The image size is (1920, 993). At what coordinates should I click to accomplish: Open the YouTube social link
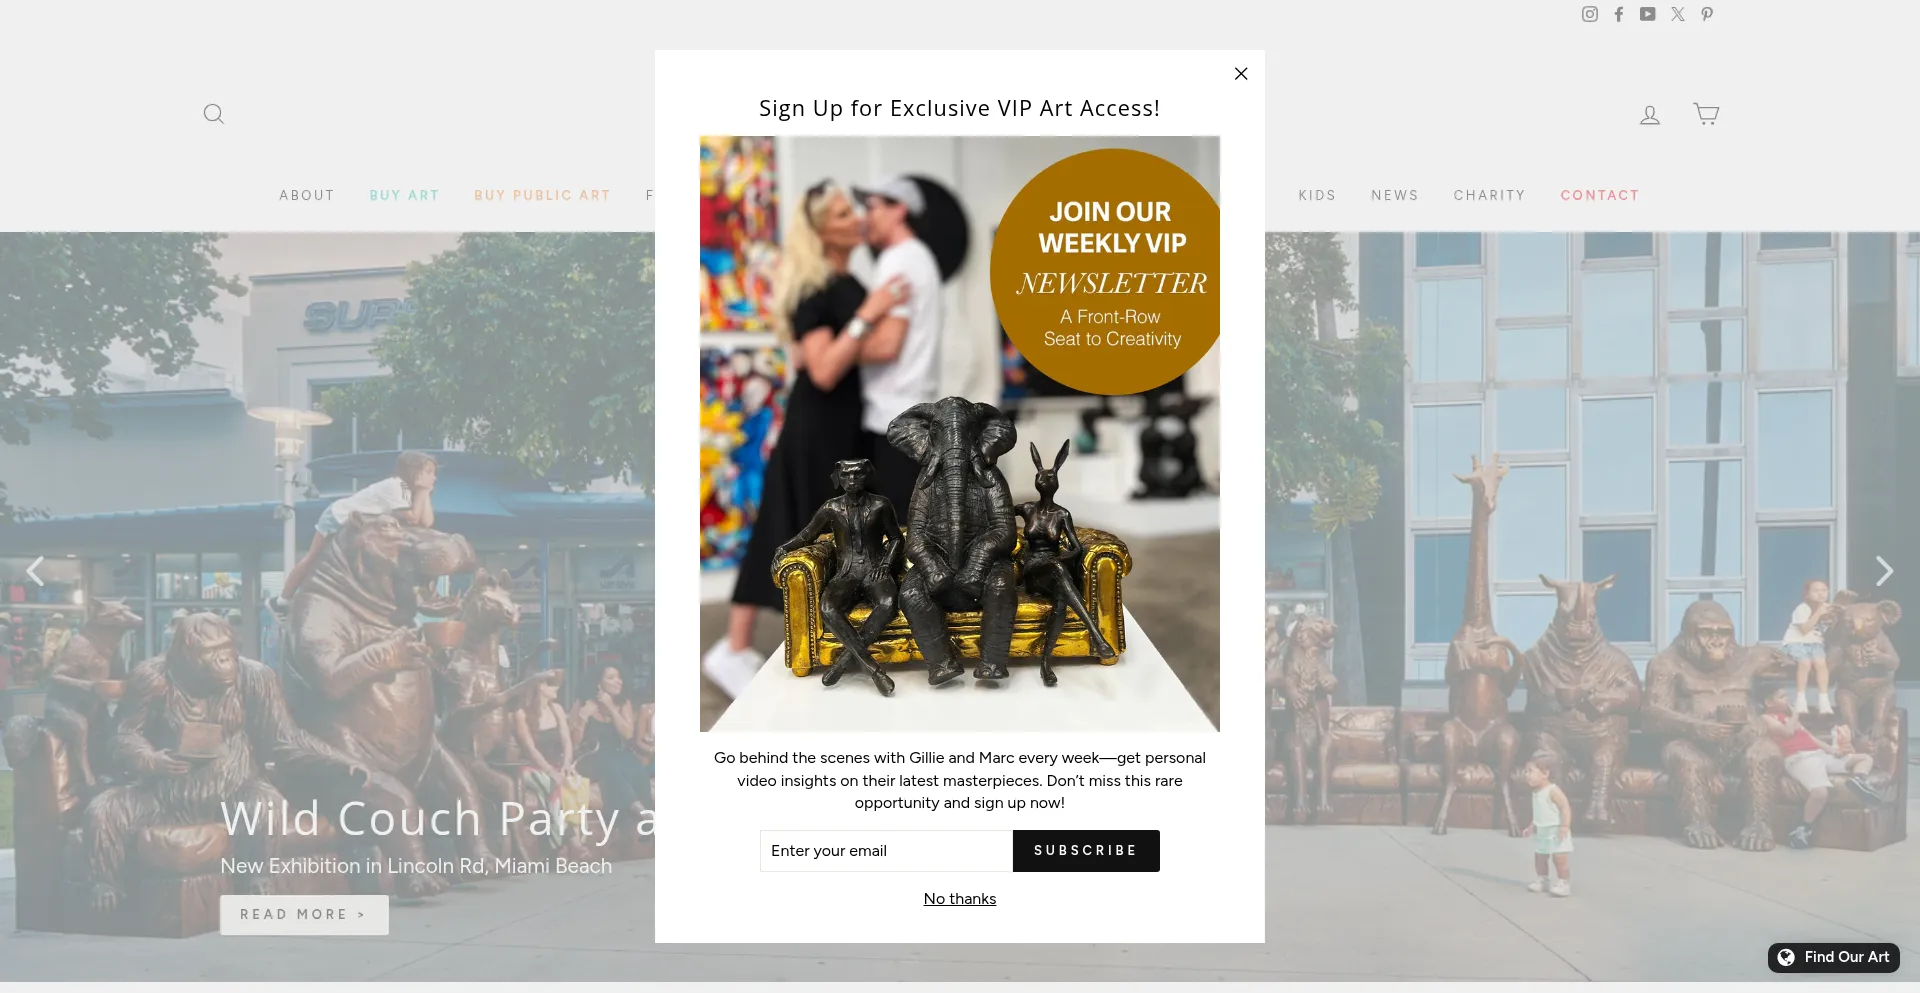1648,14
